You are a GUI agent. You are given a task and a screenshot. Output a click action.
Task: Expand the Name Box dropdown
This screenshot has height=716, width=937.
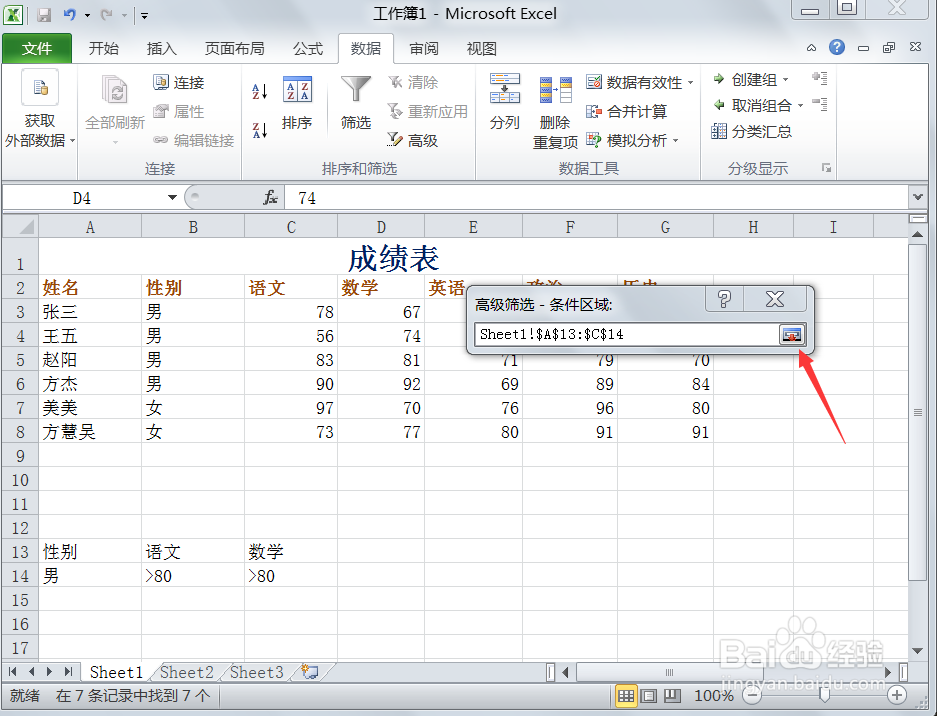pos(170,197)
